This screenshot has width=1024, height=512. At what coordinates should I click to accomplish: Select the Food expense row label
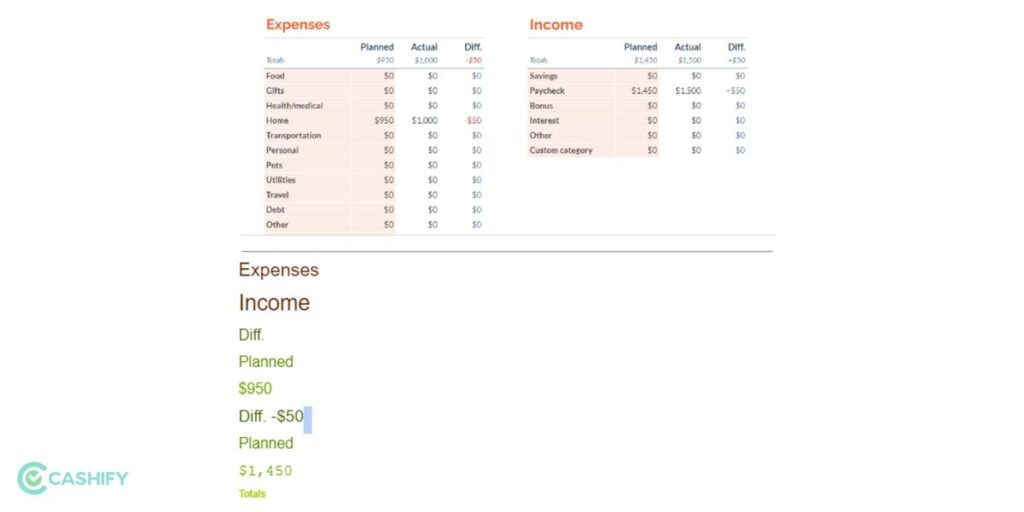(x=275, y=76)
